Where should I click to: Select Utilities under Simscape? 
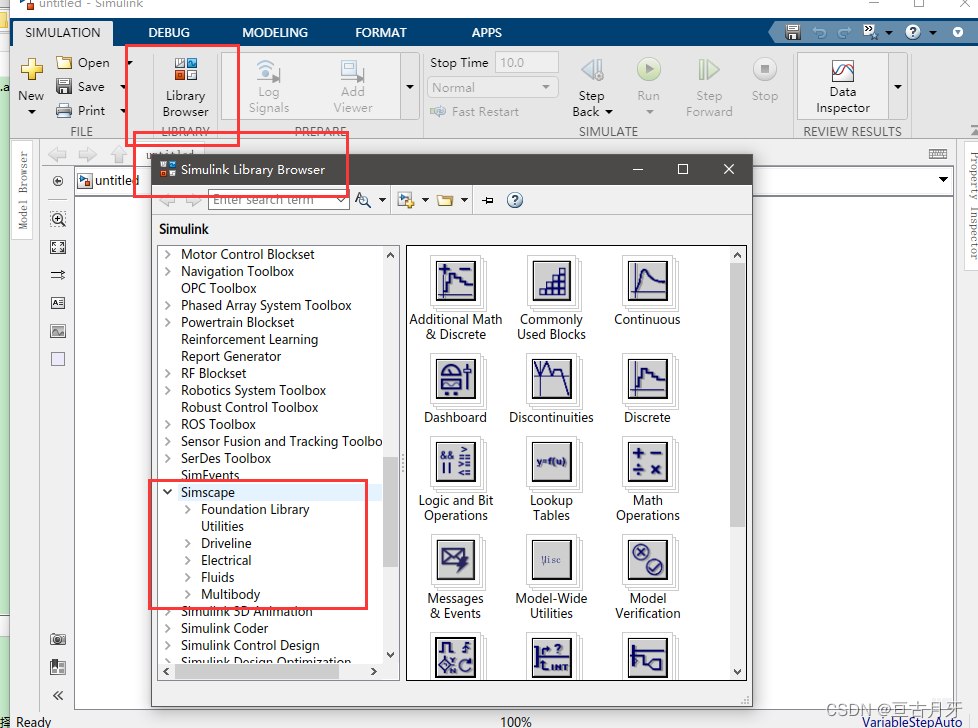pos(222,527)
